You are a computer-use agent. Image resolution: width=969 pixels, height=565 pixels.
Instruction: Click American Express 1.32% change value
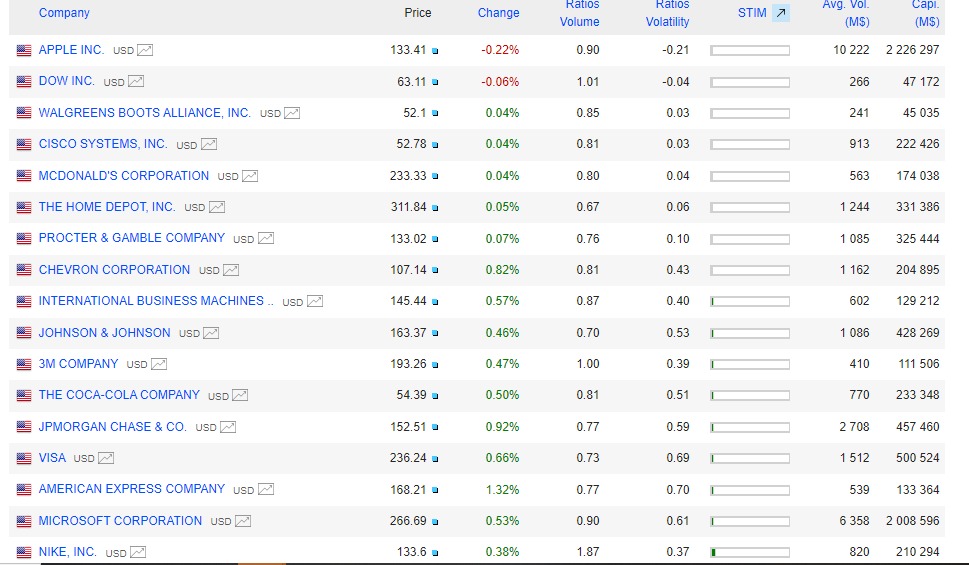coord(502,490)
